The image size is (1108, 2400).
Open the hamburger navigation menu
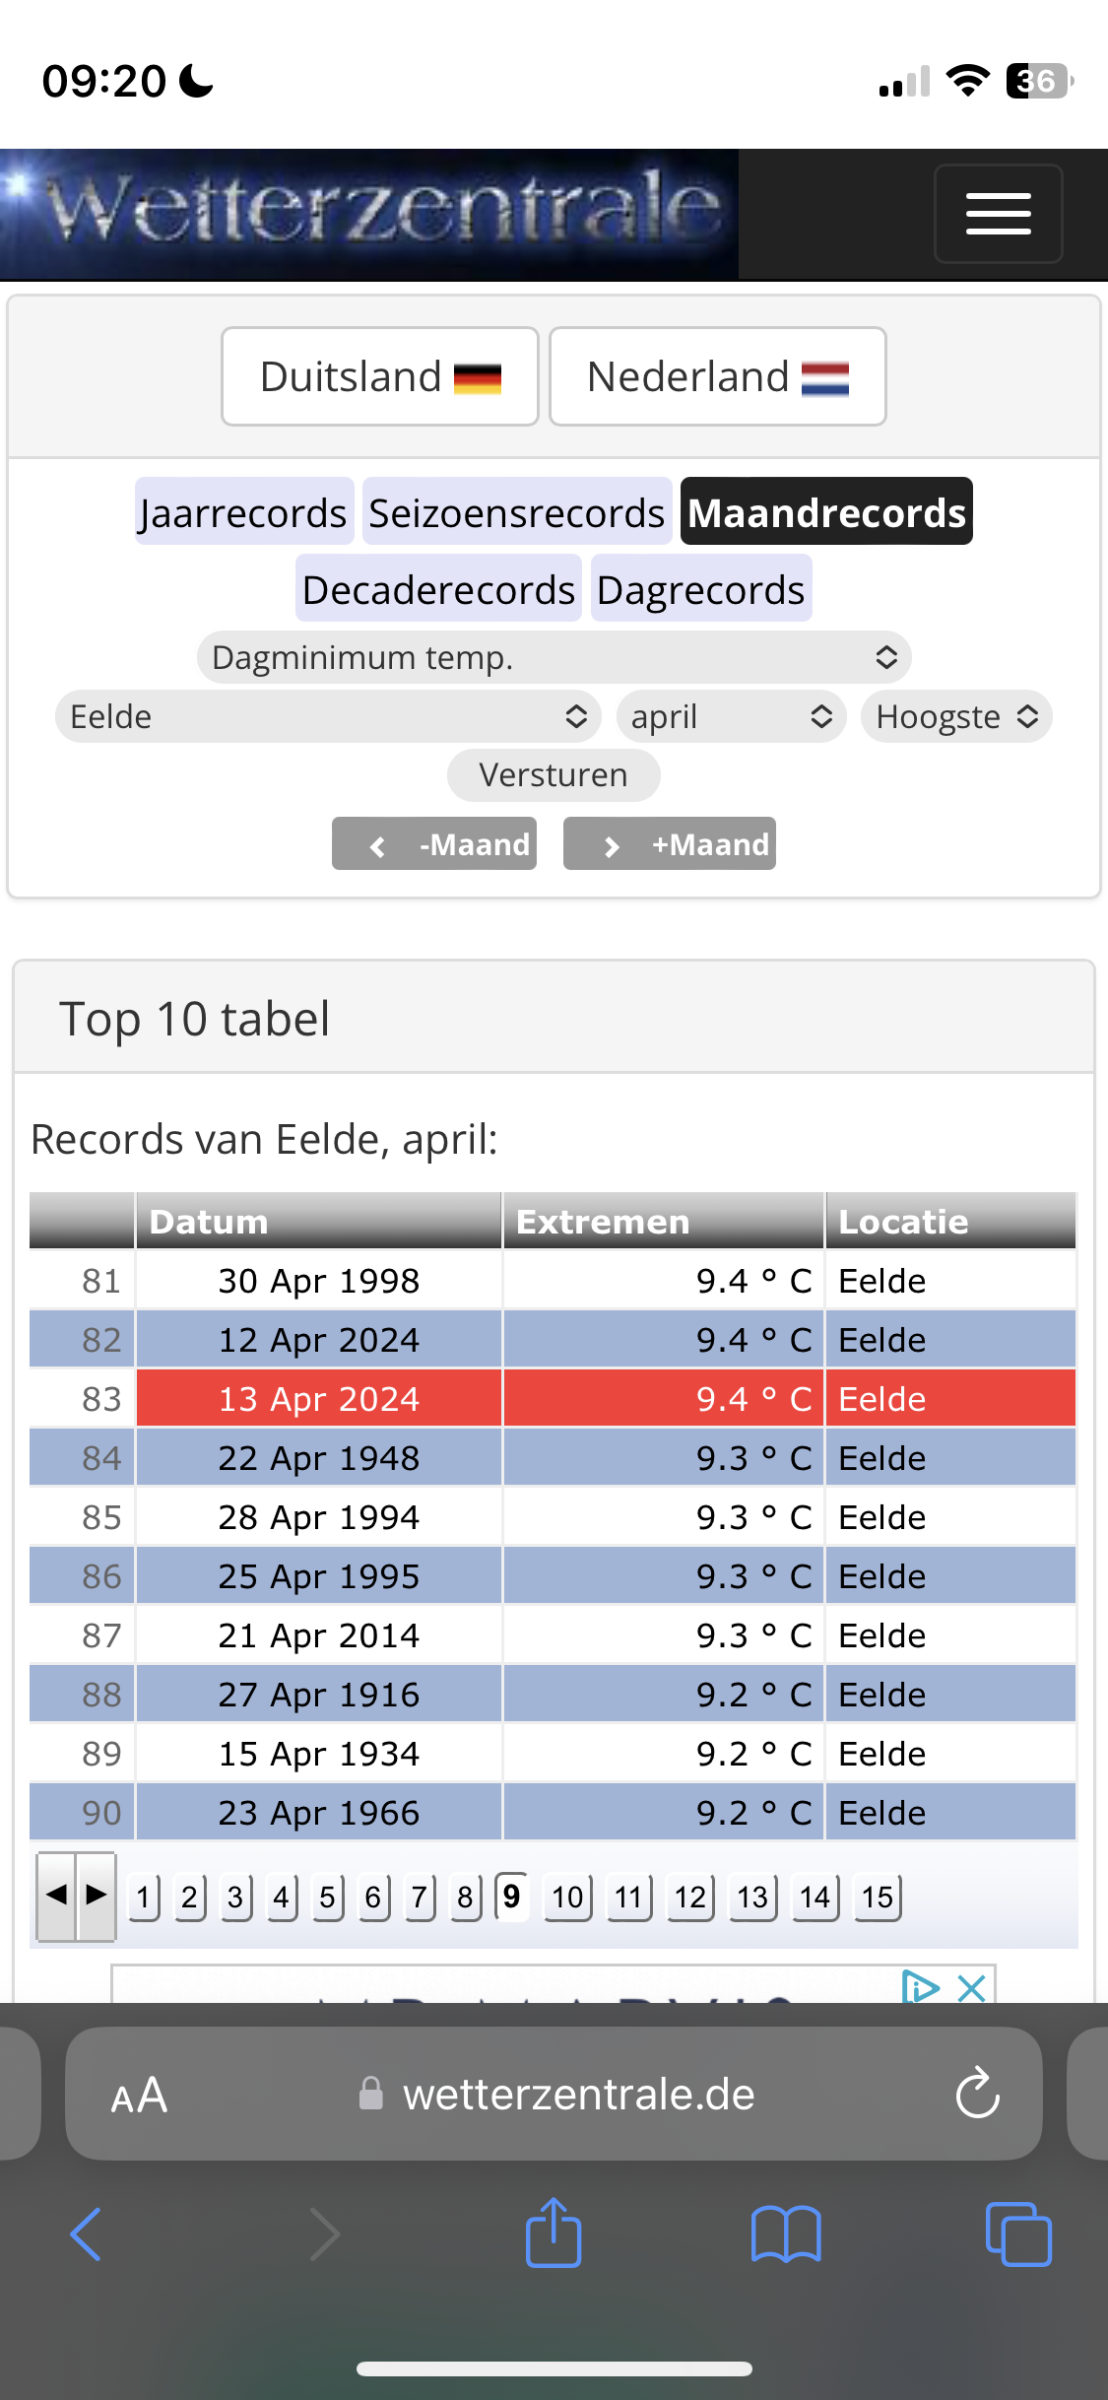point(997,213)
